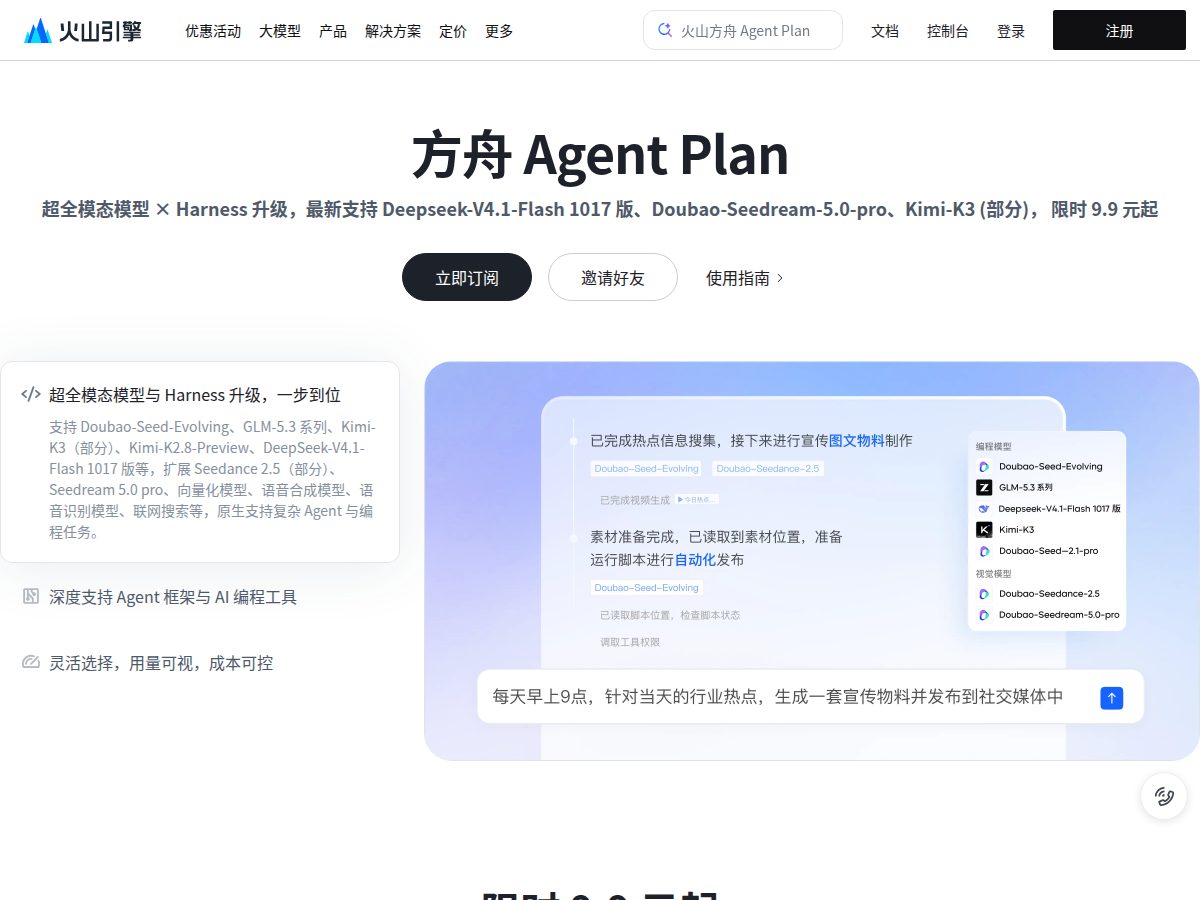Click the Z icon next to GLM-5.3 系列
This screenshot has height=900, width=1200.
(984, 487)
